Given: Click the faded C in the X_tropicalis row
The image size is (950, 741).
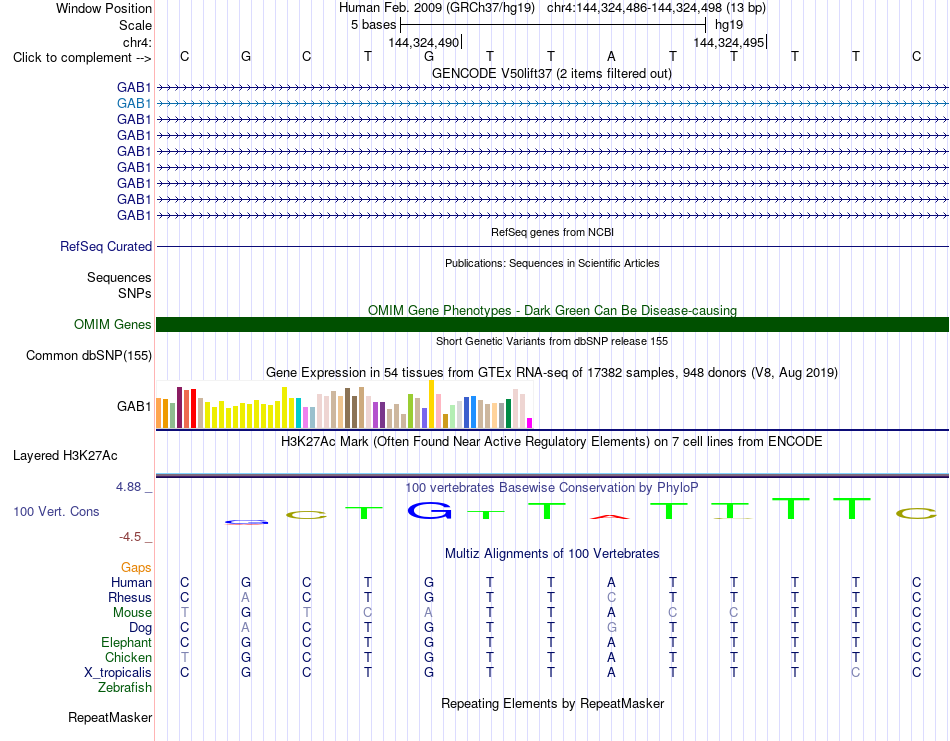Looking at the screenshot, I should (x=855, y=673).
